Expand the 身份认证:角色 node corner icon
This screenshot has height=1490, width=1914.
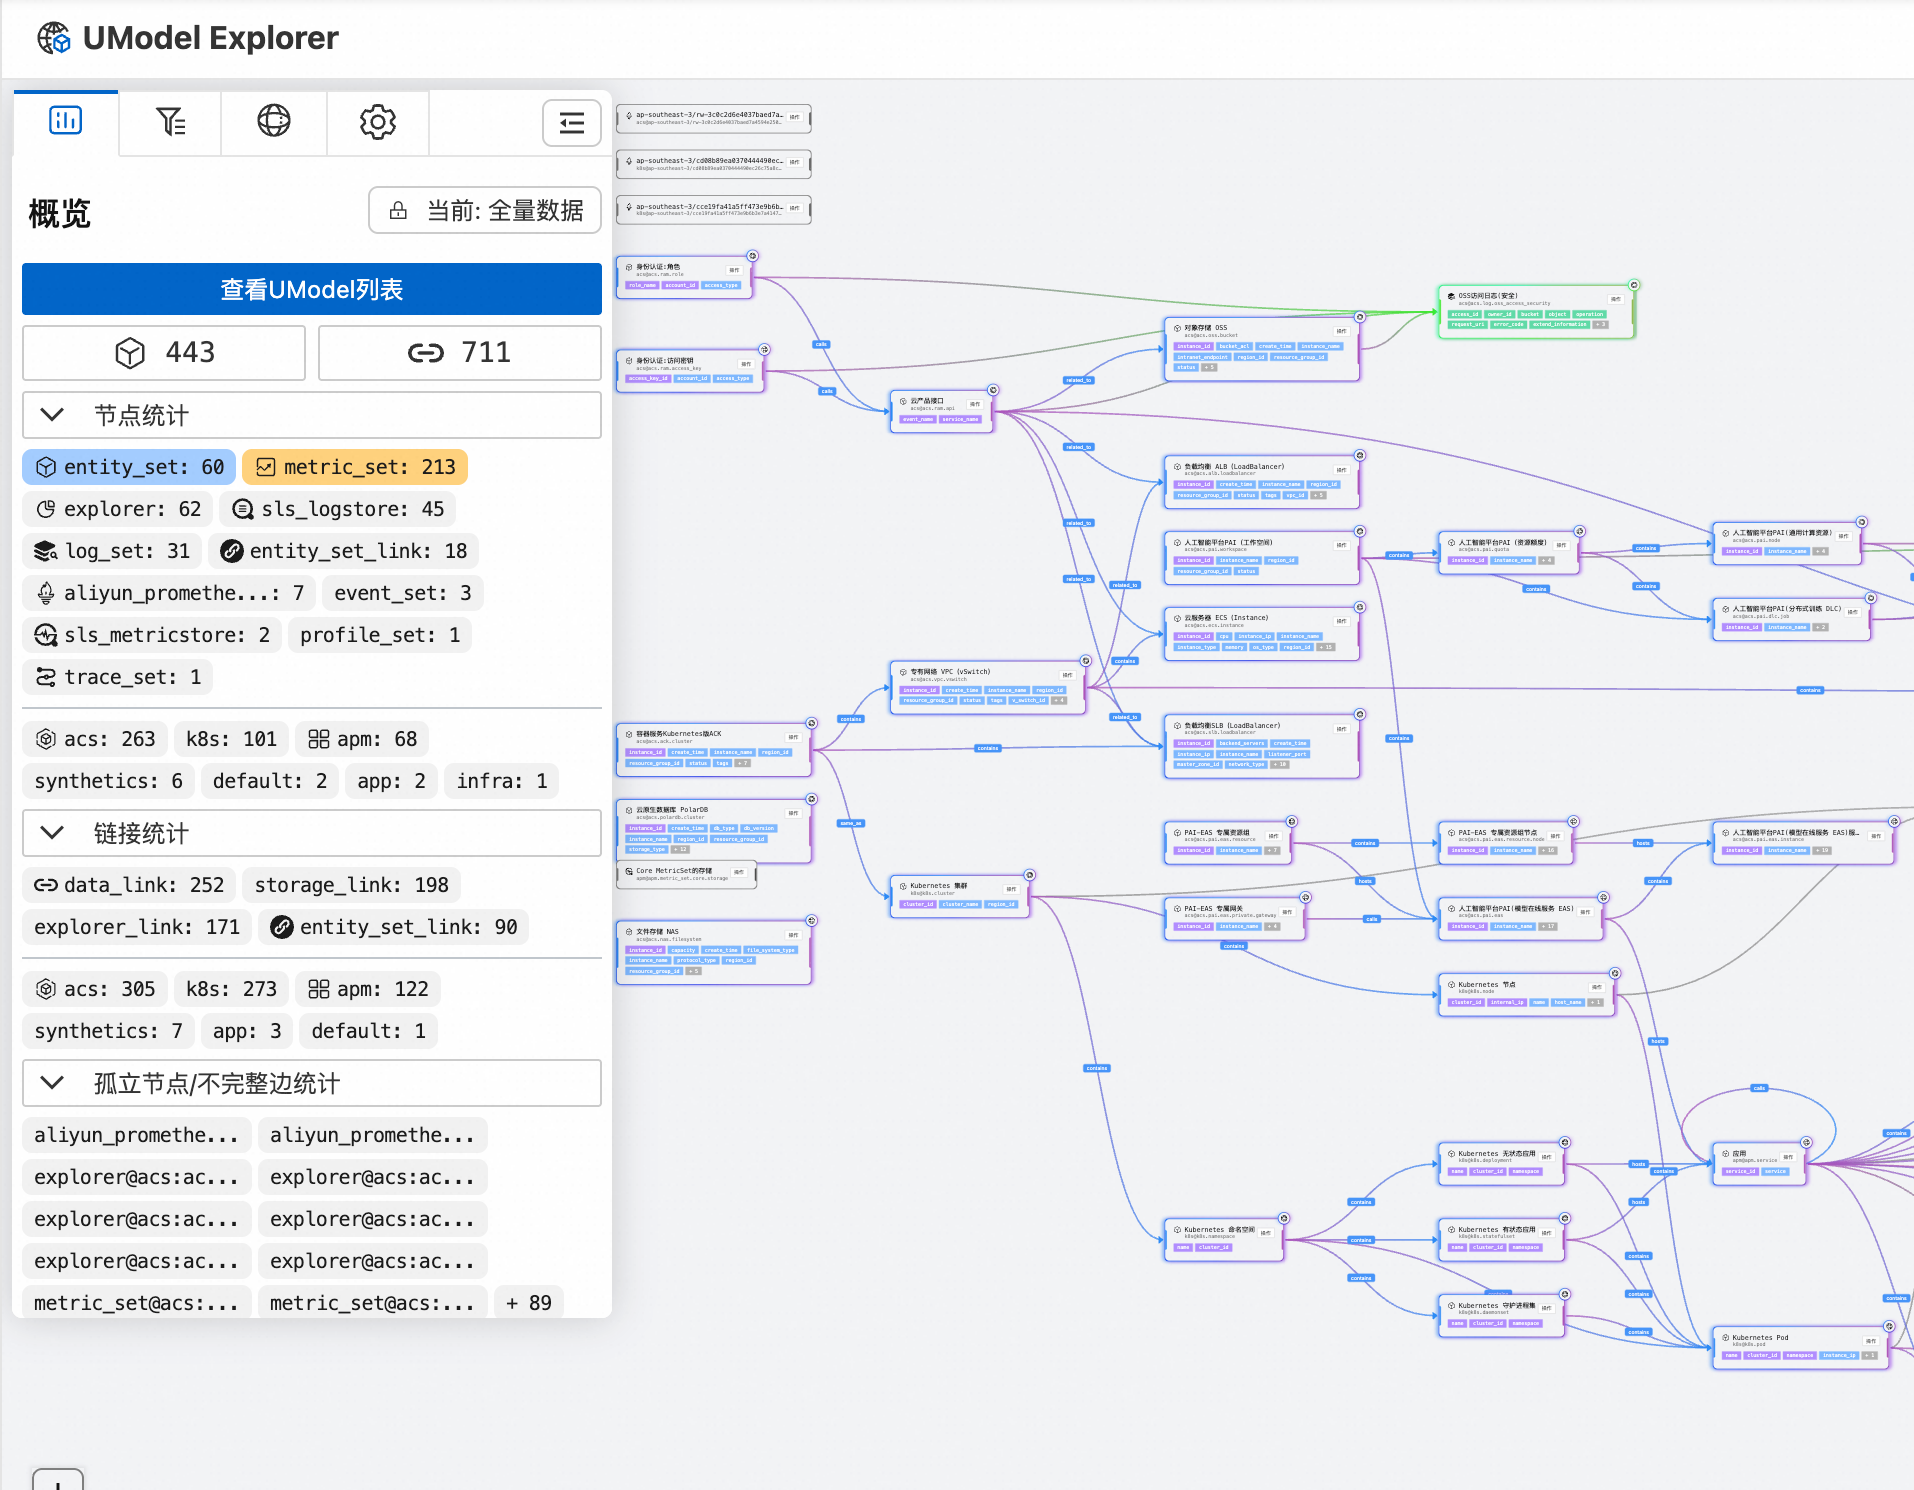pos(753,256)
